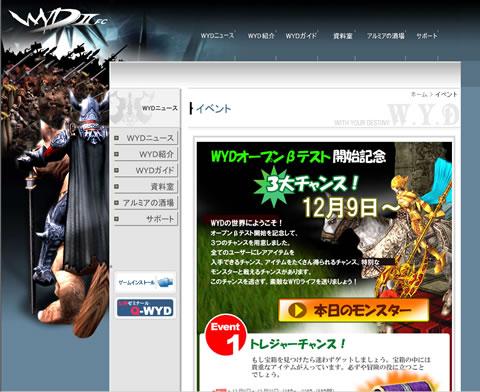Click the green 3大チャンス starburst graphic
The image size is (480, 392).
click(274, 187)
